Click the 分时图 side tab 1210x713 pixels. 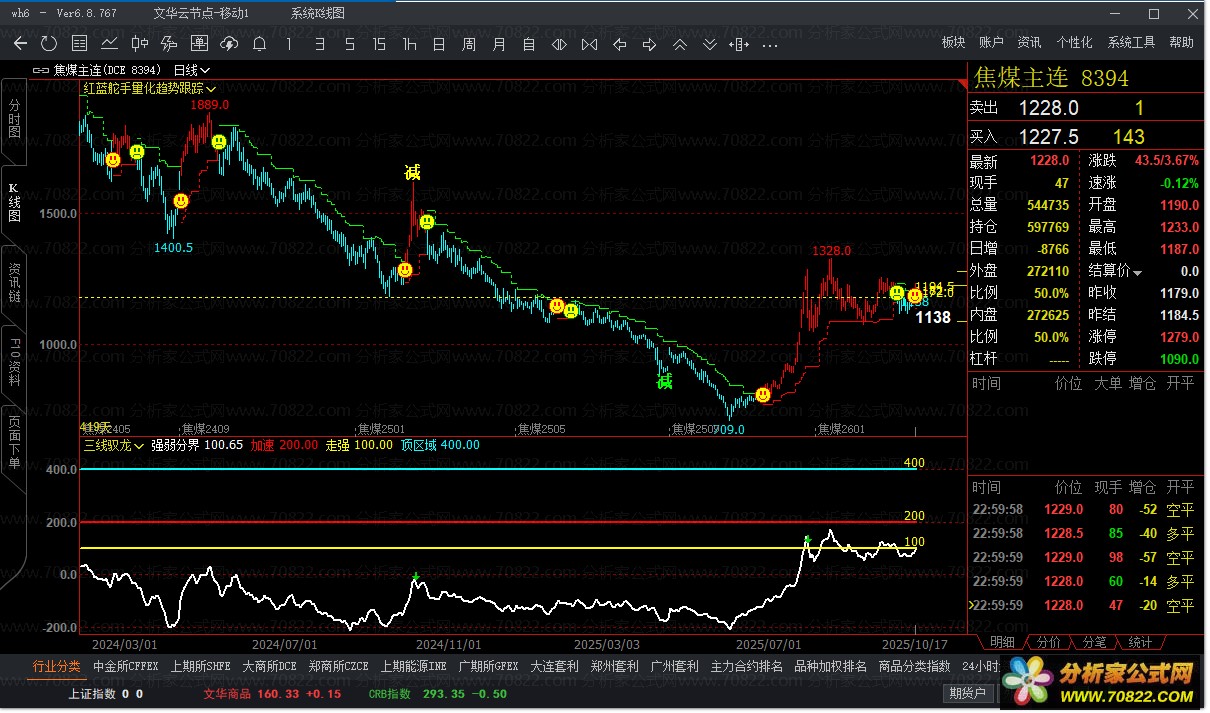click(14, 119)
